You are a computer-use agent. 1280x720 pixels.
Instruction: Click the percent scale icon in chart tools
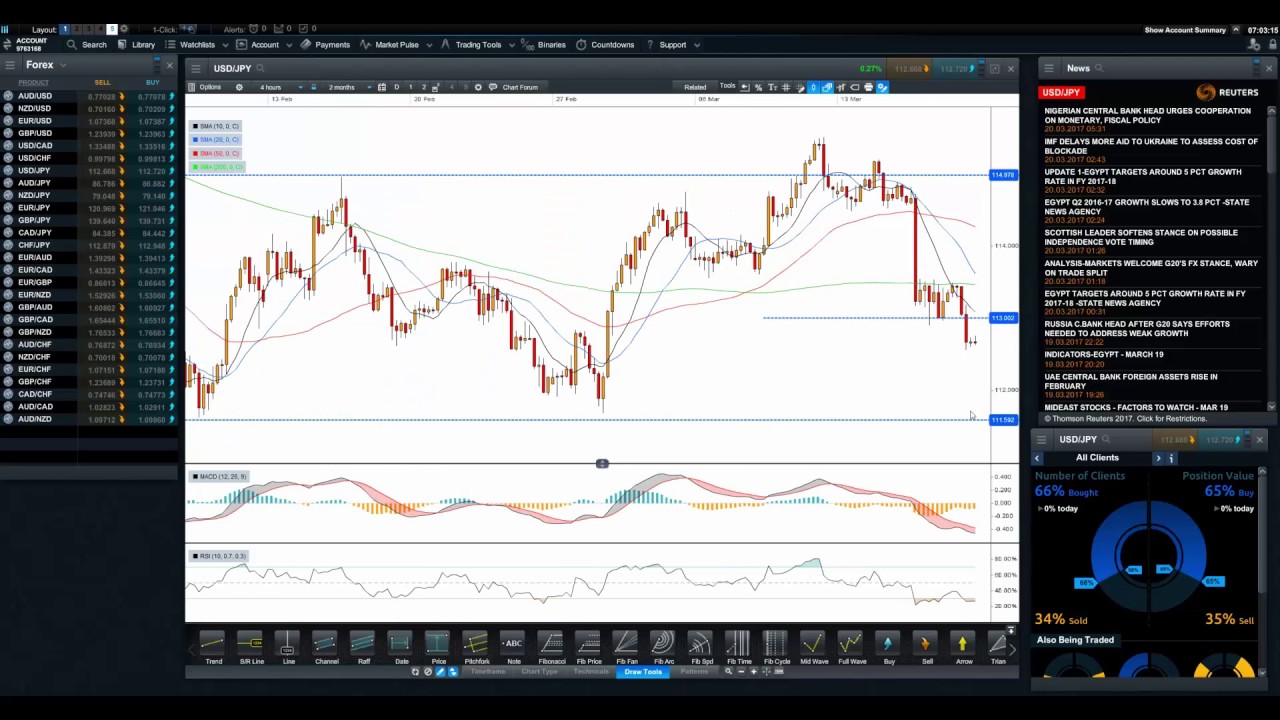click(758, 87)
